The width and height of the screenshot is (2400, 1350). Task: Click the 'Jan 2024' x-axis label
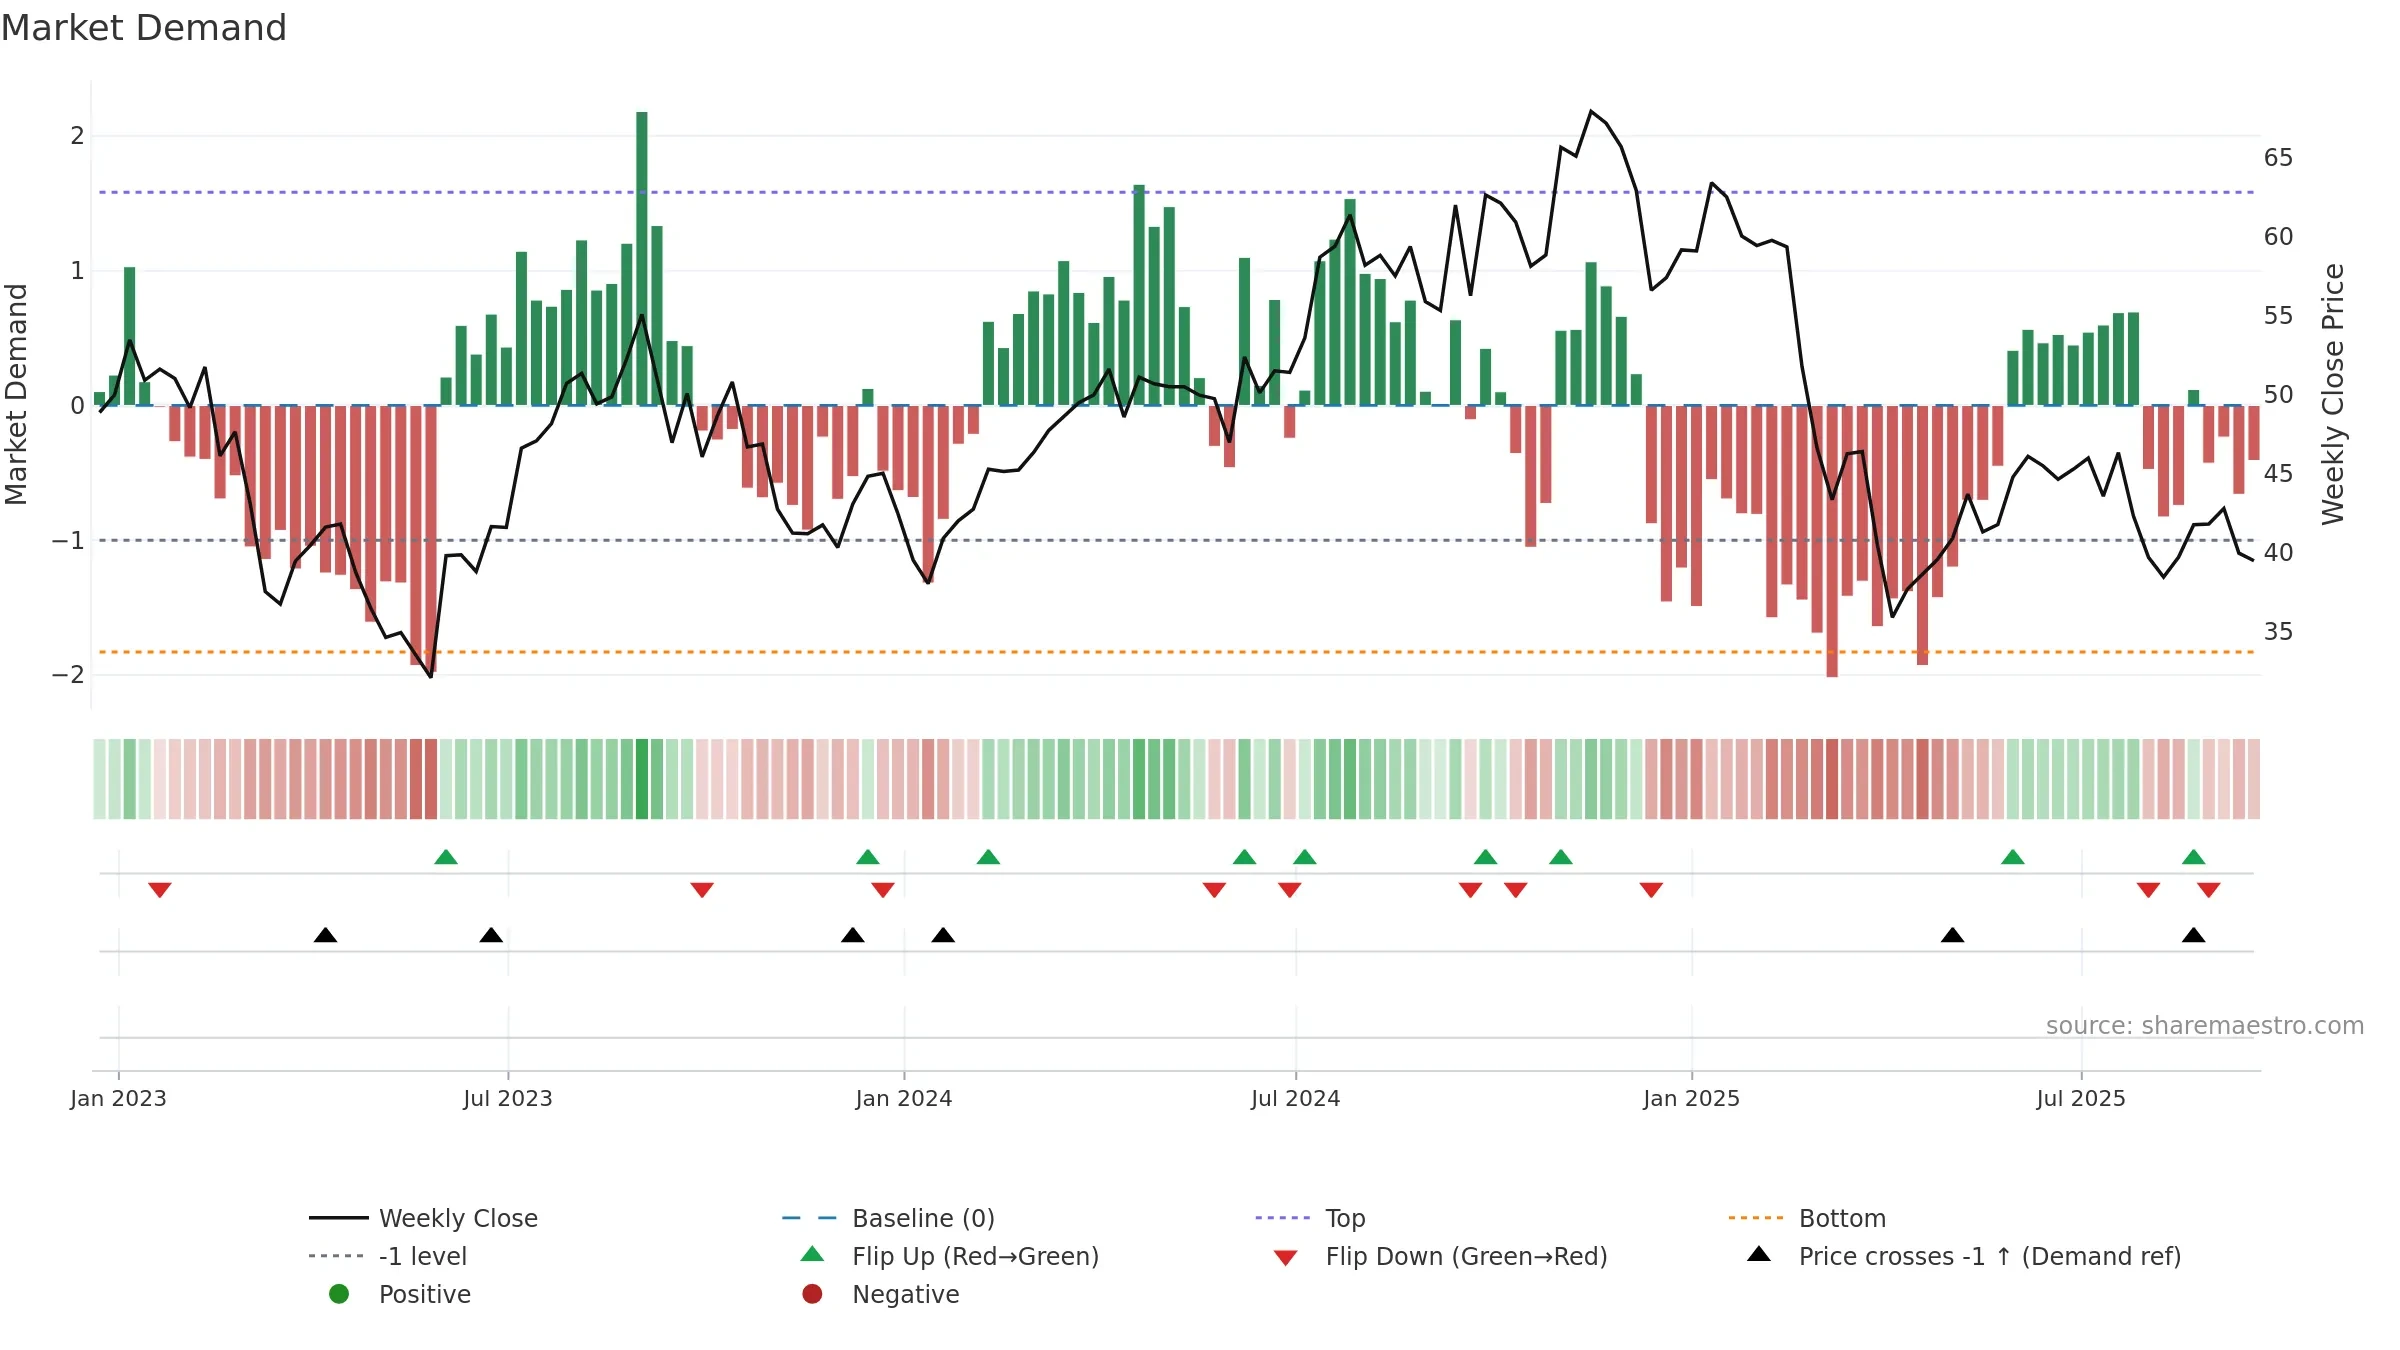pyautogui.click(x=904, y=1098)
